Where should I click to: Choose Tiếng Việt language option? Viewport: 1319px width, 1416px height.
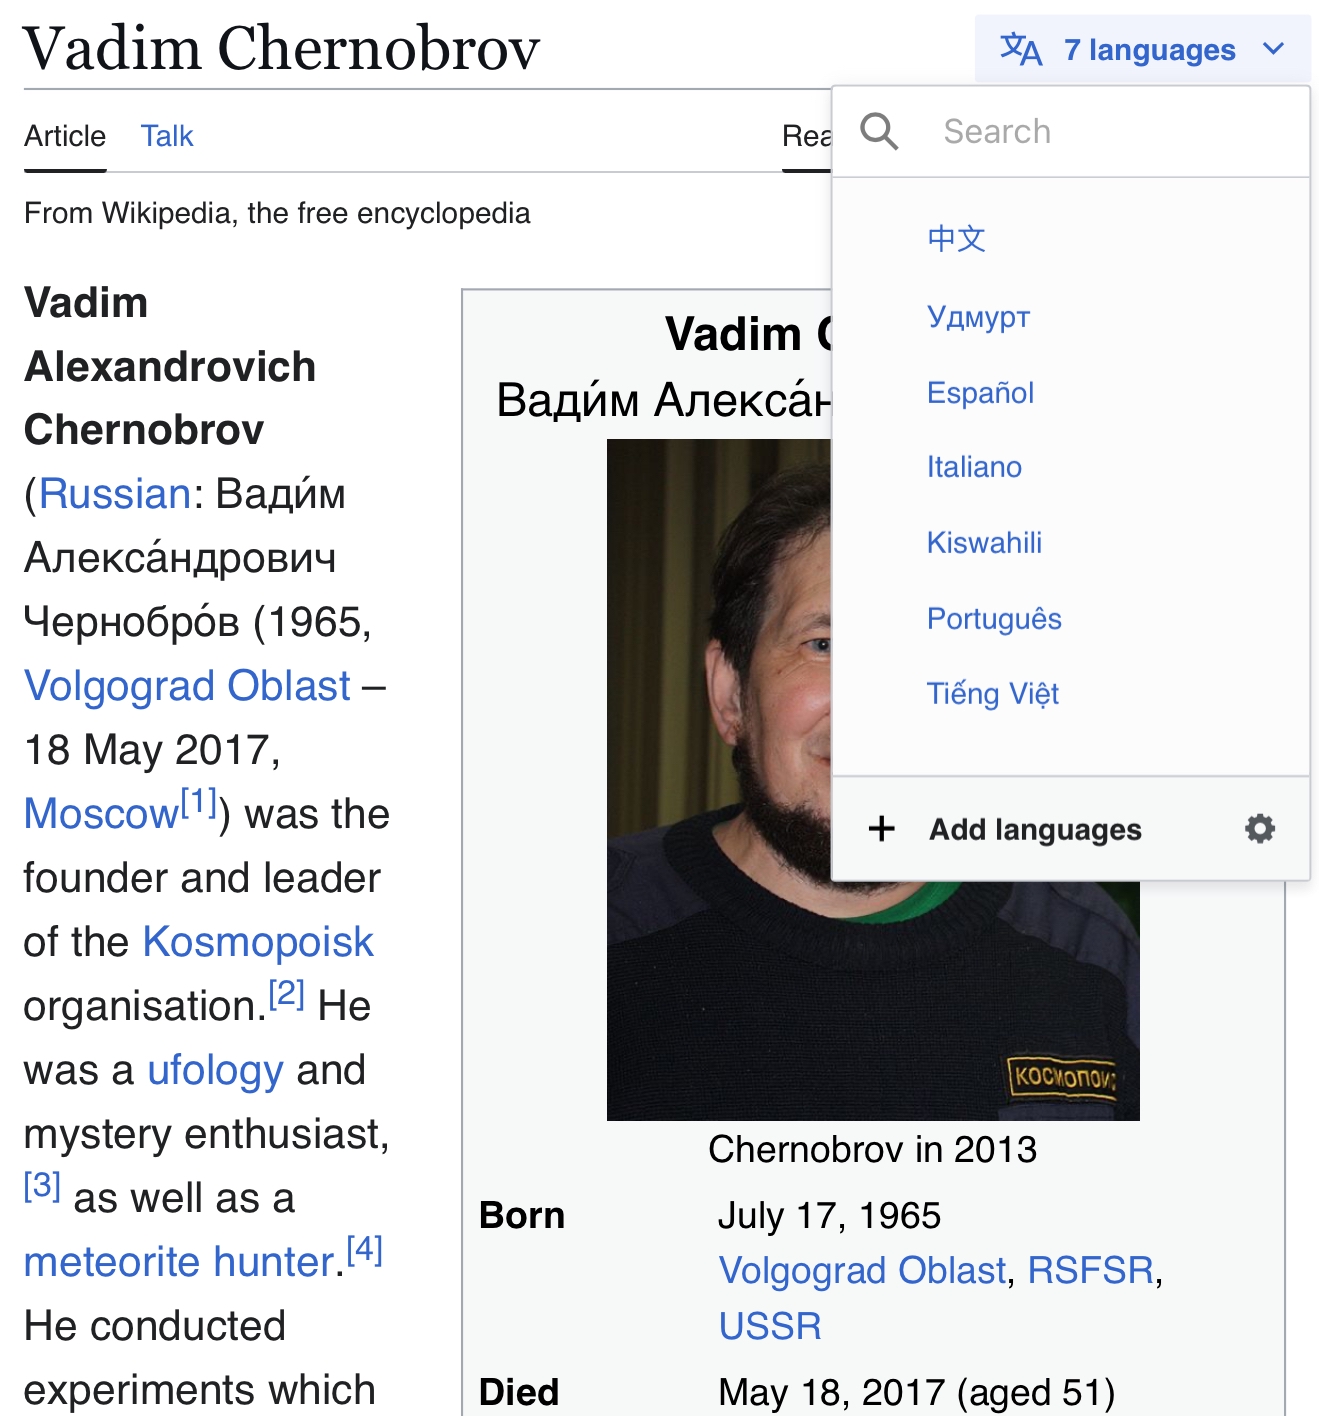point(992,694)
